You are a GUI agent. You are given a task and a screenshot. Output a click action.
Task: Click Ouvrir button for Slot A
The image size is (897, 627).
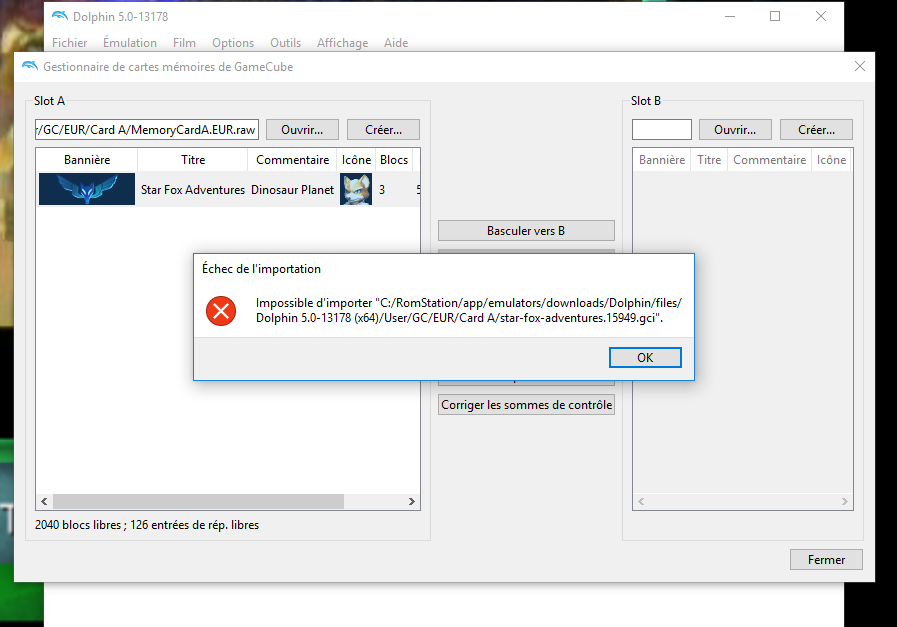pos(302,130)
